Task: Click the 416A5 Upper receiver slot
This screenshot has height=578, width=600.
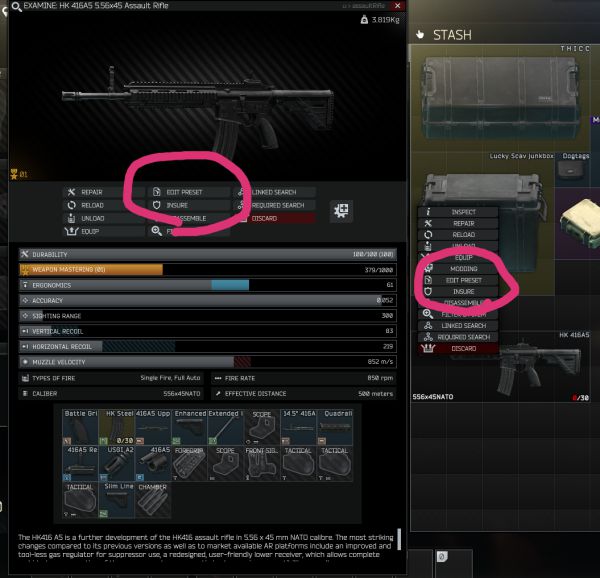Action: [x=157, y=425]
